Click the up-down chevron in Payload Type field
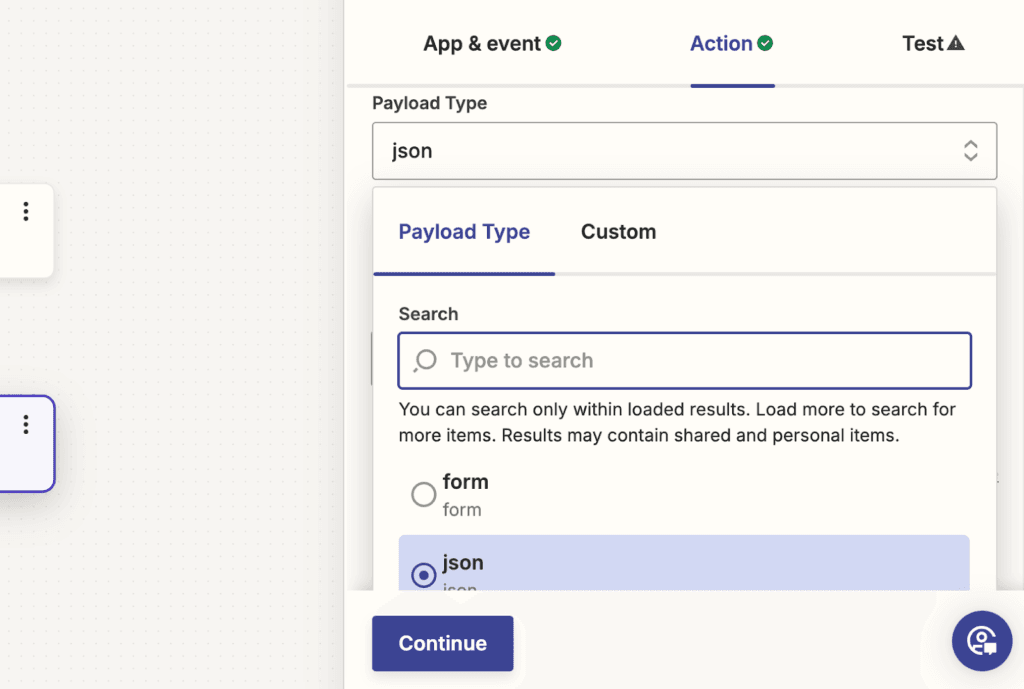Screen dimensions: 1024x689 (970, 151)
